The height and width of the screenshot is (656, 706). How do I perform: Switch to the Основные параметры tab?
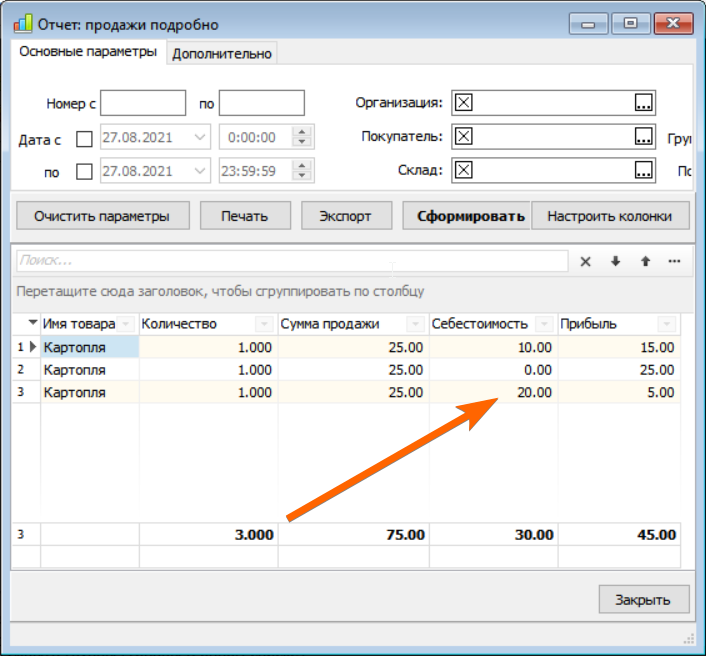88,51
